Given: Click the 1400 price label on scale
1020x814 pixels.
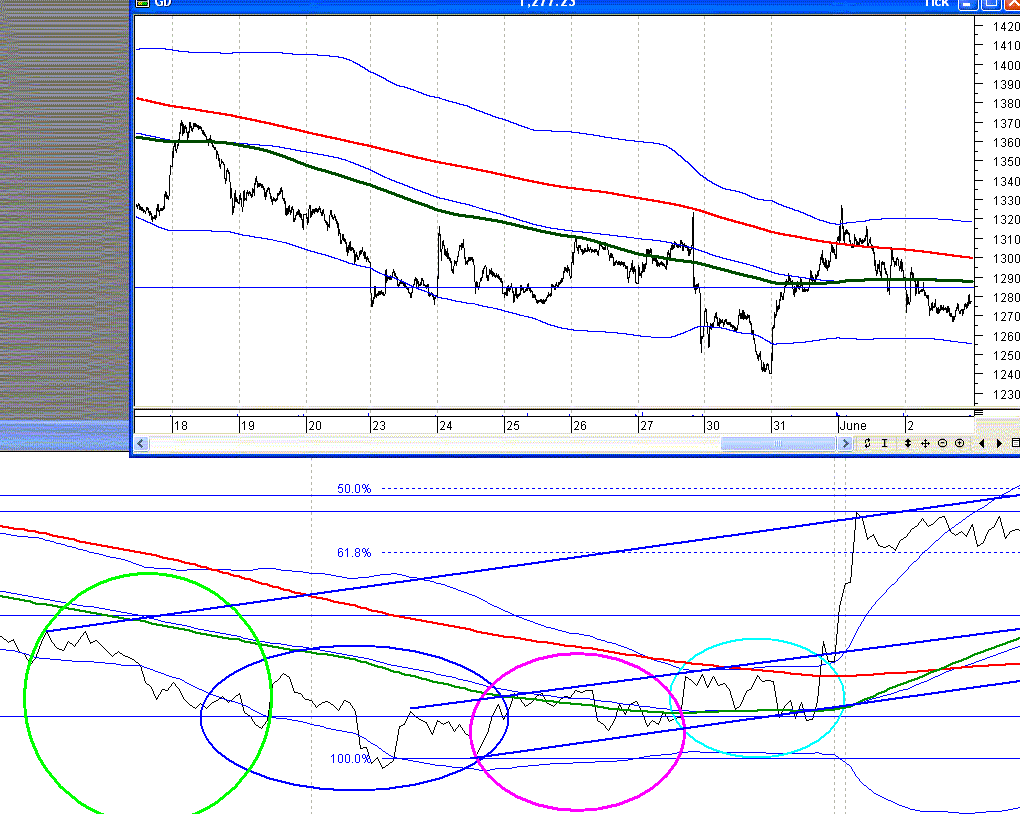Looking at the screenshot, I should point(1006,65).
